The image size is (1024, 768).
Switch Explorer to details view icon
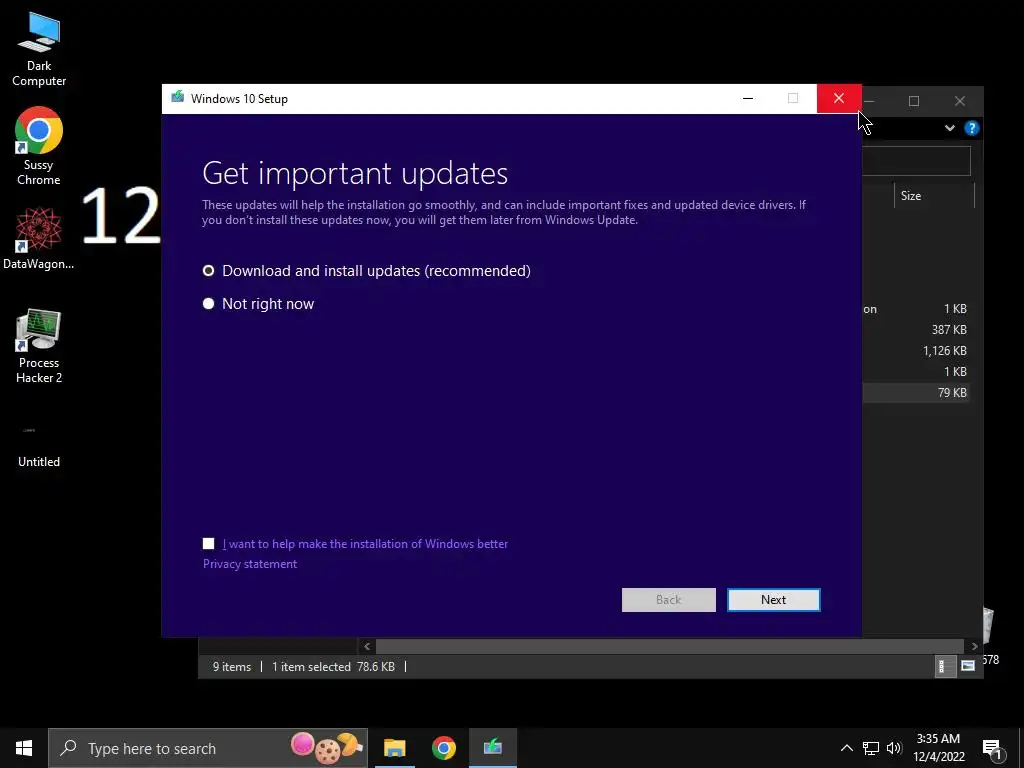pos(944,665)
